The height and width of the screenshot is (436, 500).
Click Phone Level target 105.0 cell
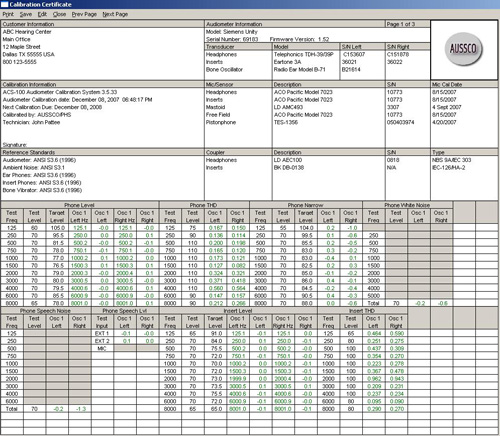point(57,228)
